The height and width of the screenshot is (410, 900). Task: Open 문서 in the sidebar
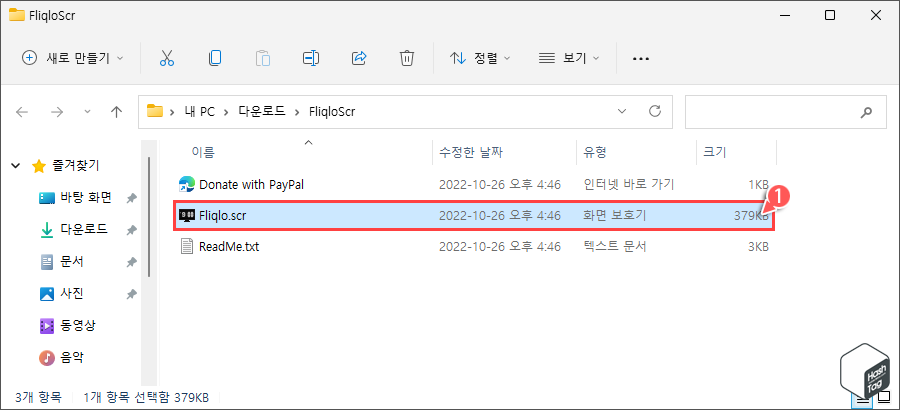72,262
